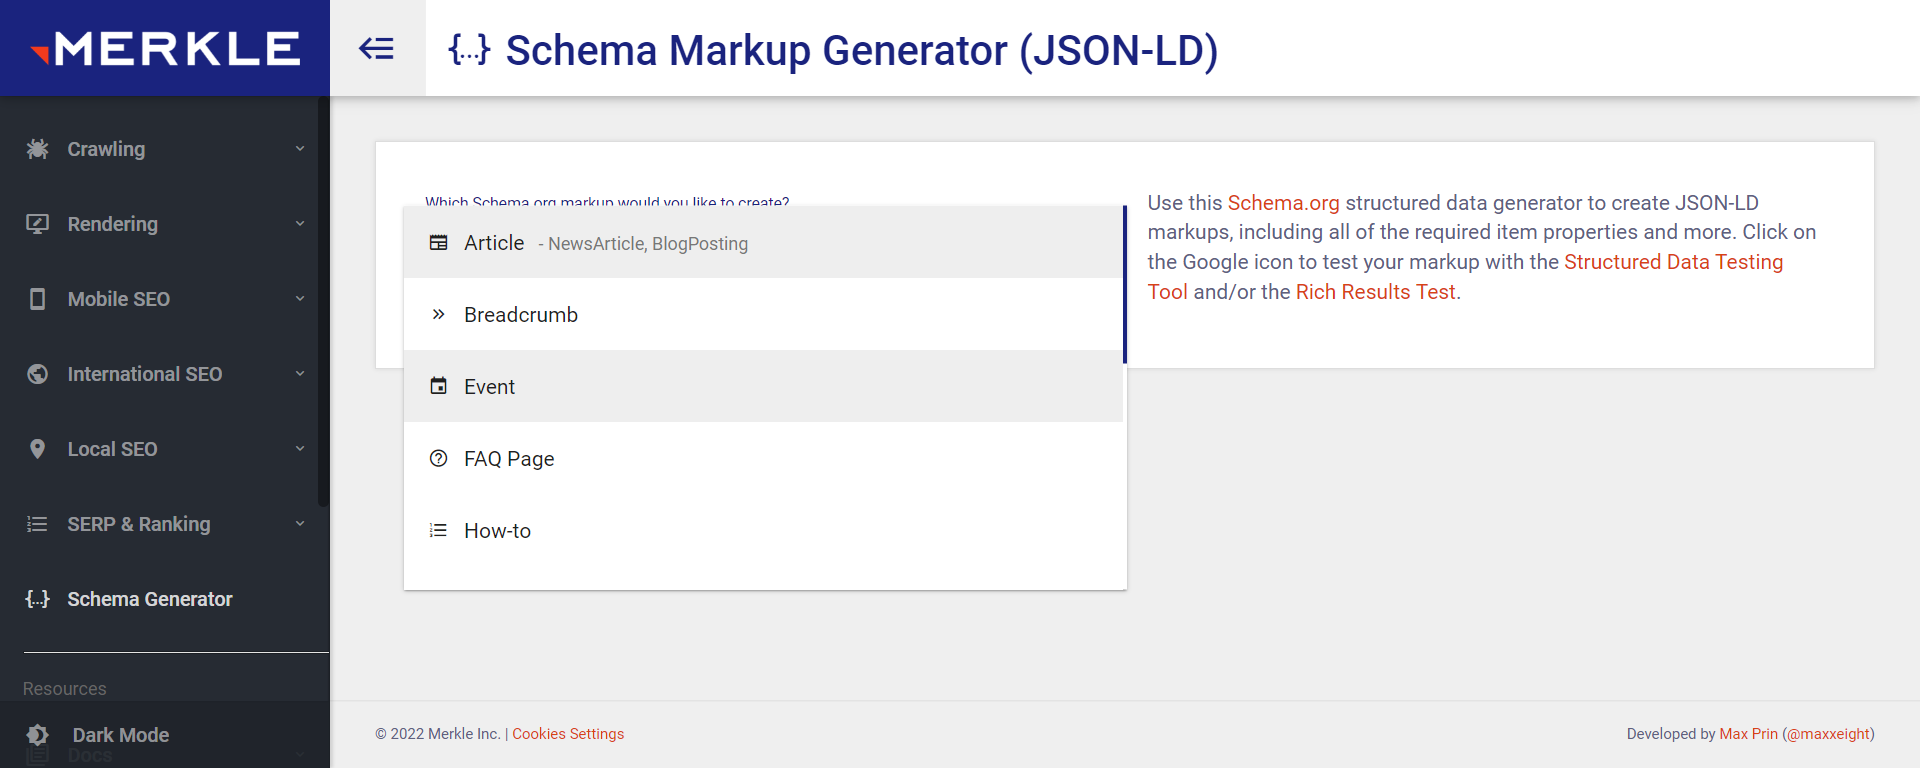Click the International SEO globe icon
The height and width of the screenshot is (768, 1920).
tap(37, 374)
